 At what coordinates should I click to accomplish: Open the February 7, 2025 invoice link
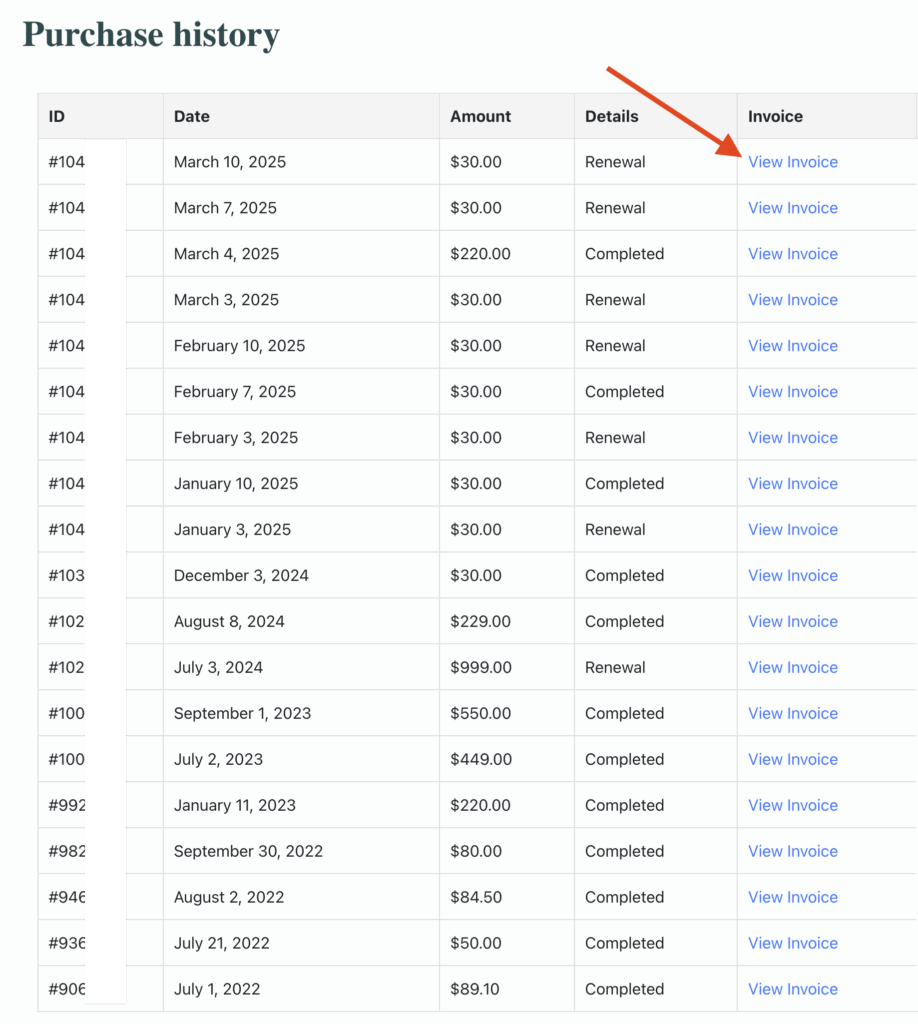tap(792, 392)
